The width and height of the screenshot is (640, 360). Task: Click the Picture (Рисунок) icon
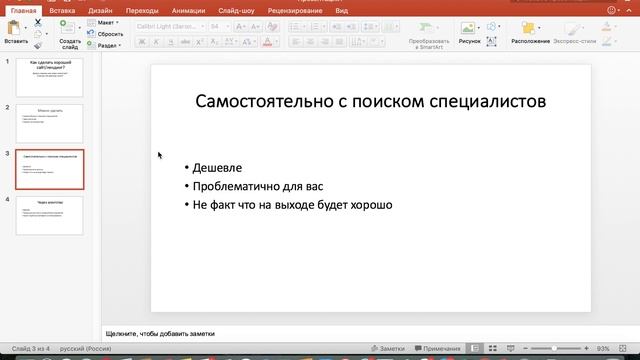(x=467, y=28)
